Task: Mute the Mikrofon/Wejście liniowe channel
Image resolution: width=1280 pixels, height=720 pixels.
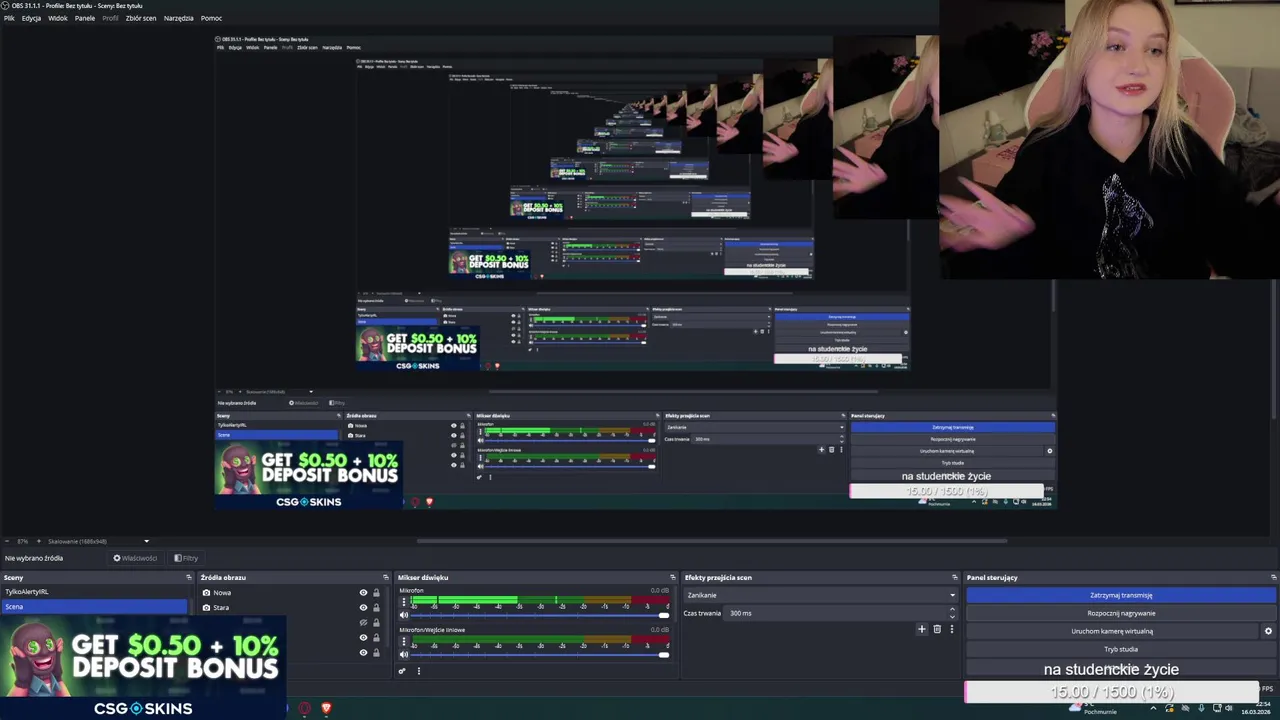Action: [404, 654]
